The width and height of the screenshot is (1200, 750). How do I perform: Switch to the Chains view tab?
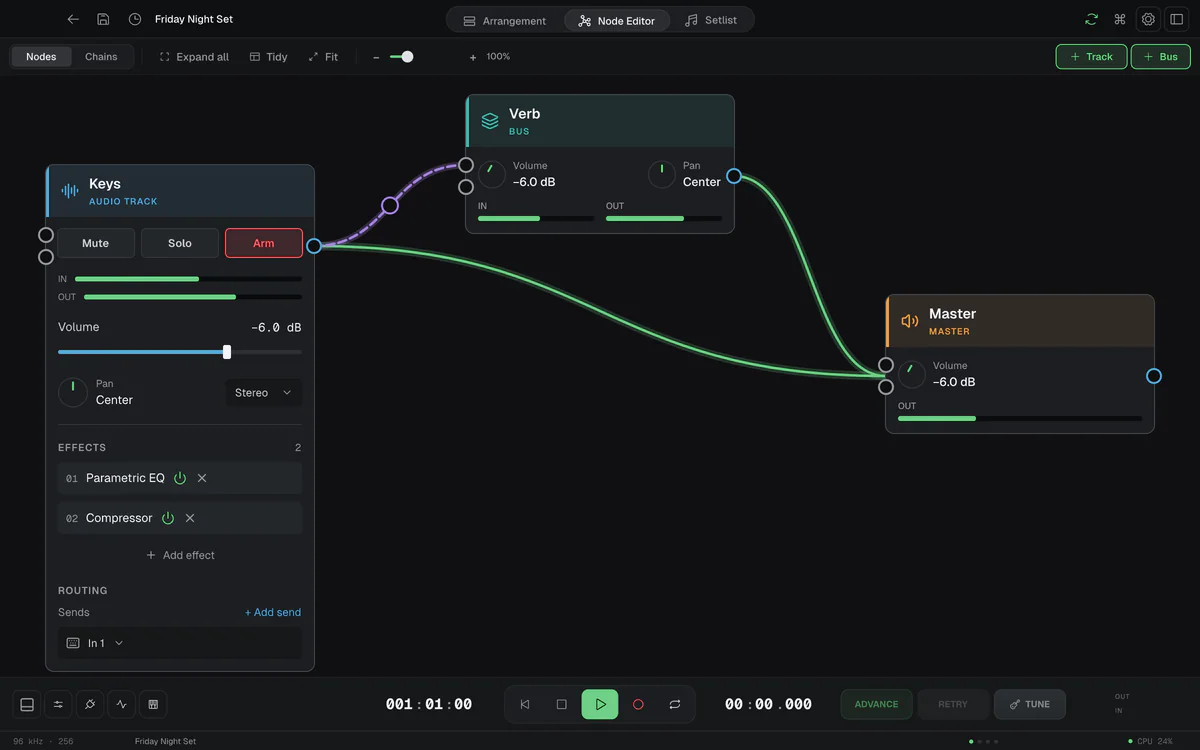click(x=101, y=57)
